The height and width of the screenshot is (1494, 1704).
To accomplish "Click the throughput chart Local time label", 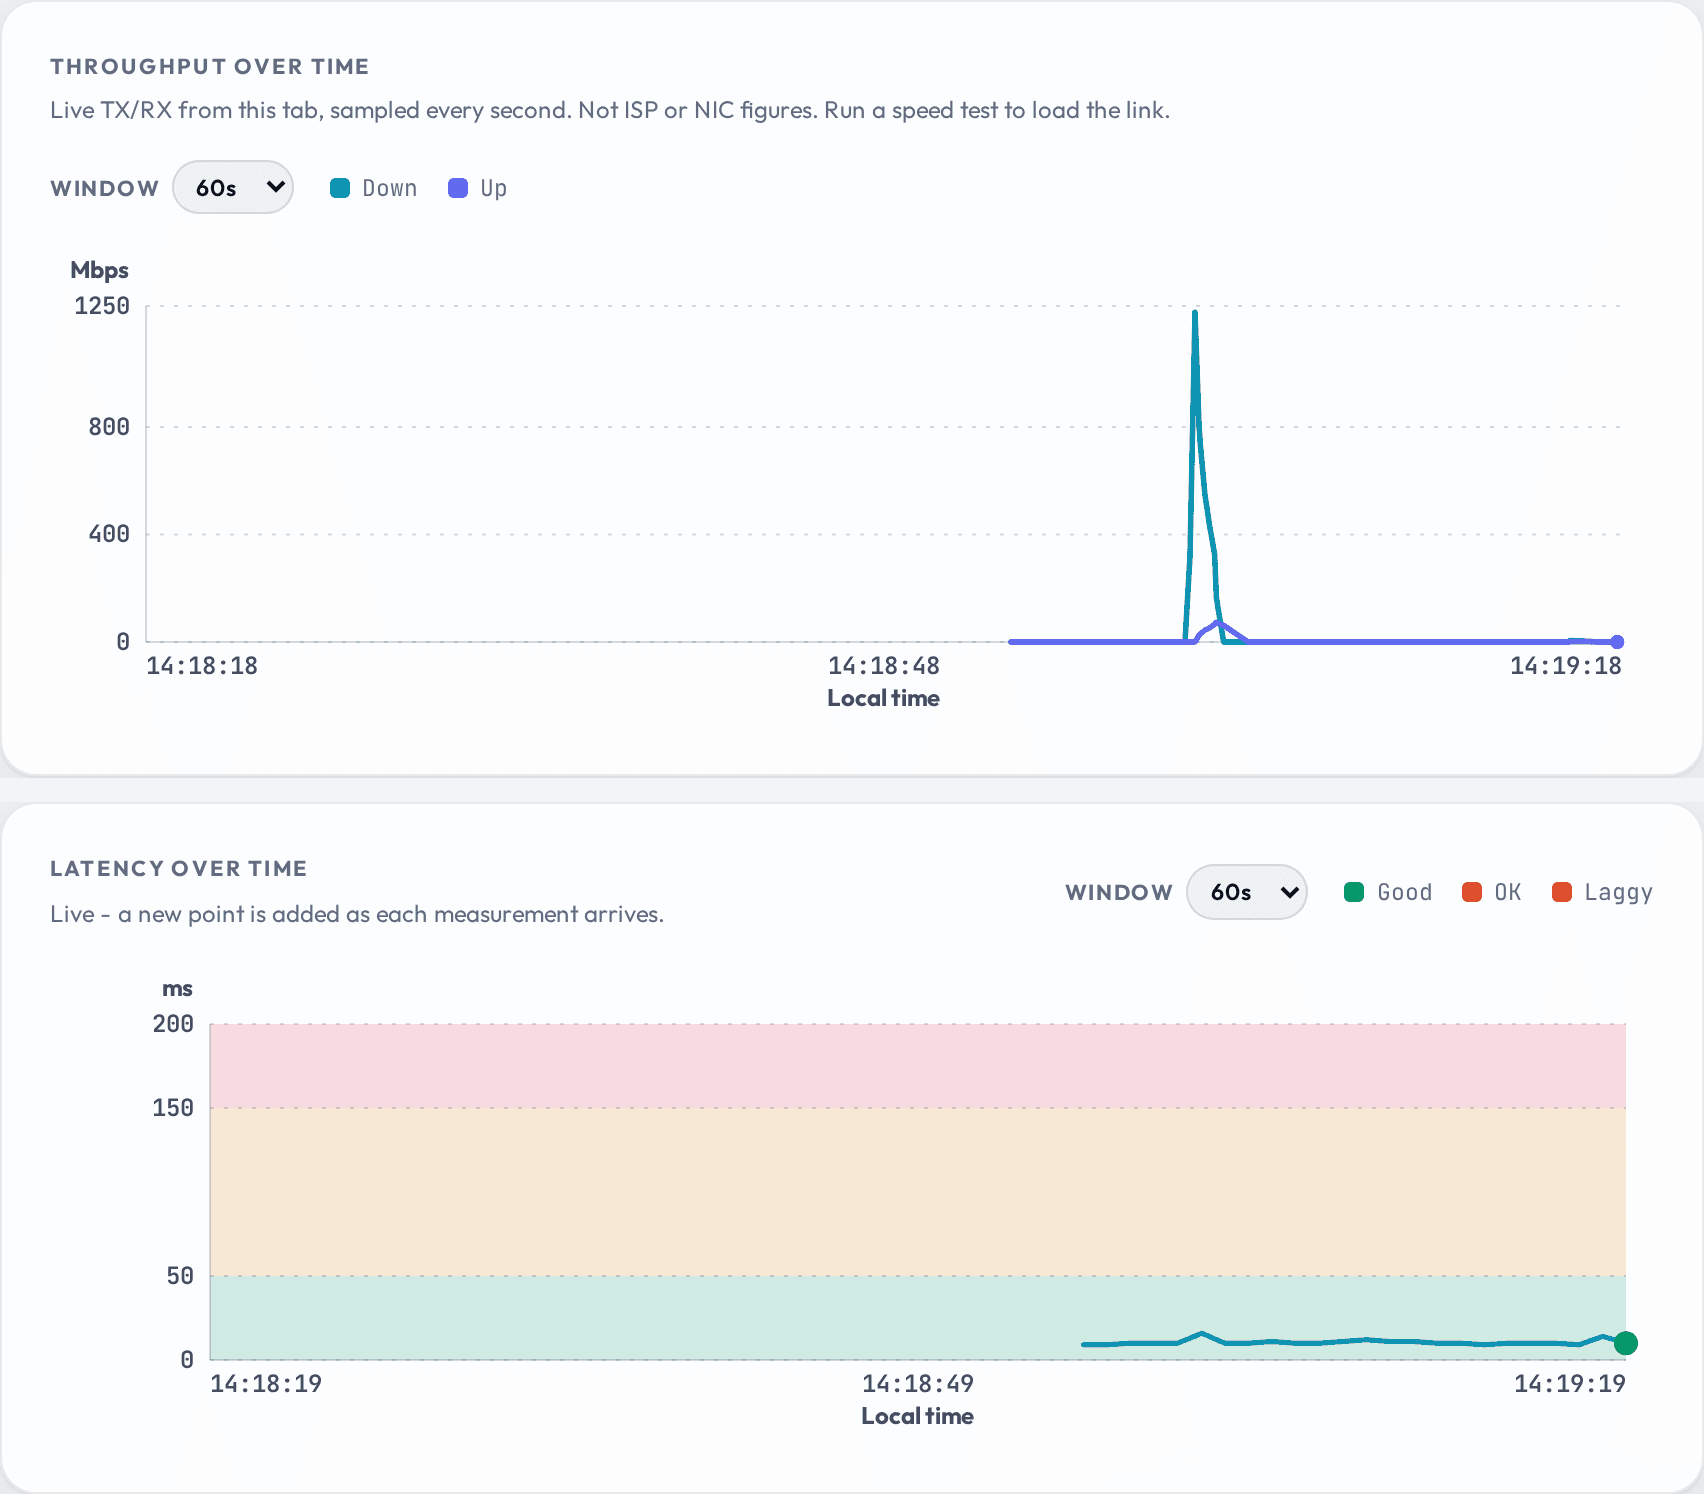I will [x=883, y=698].
